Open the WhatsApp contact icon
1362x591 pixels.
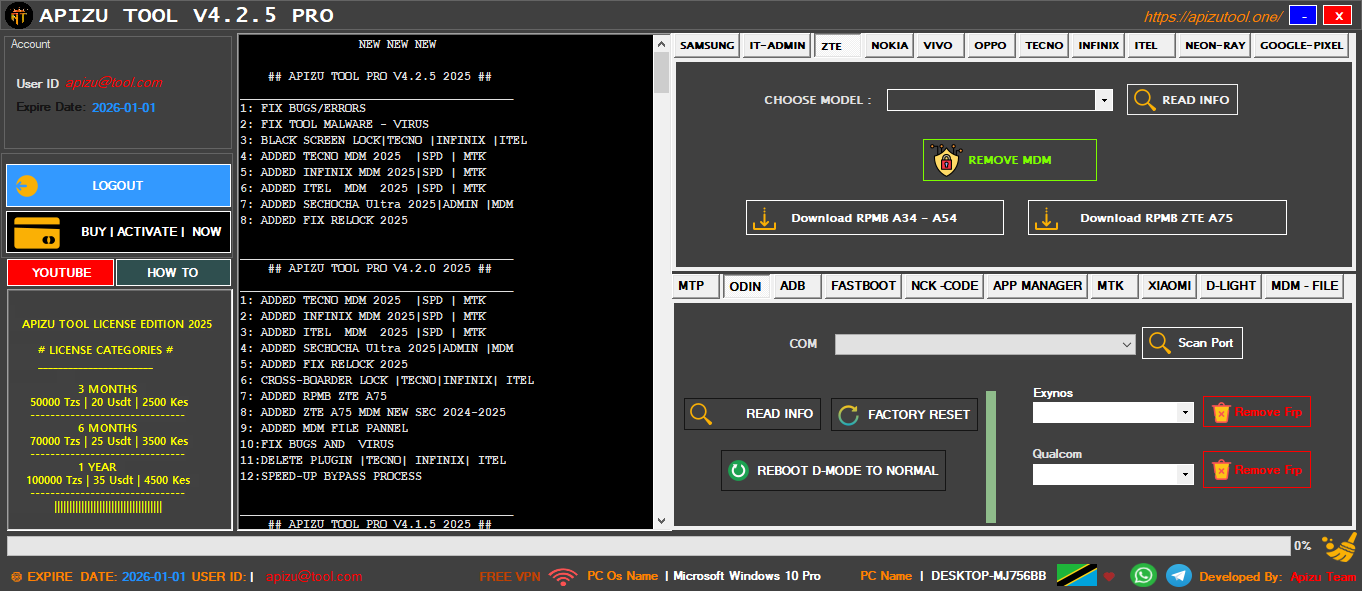coord(1143,576)
